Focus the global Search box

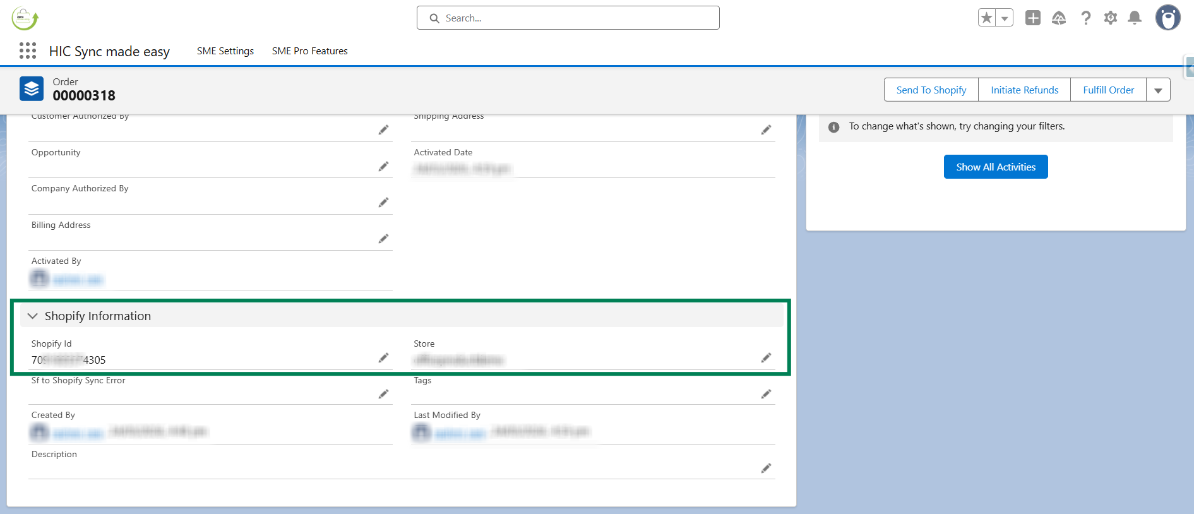(x=568, y=18)
